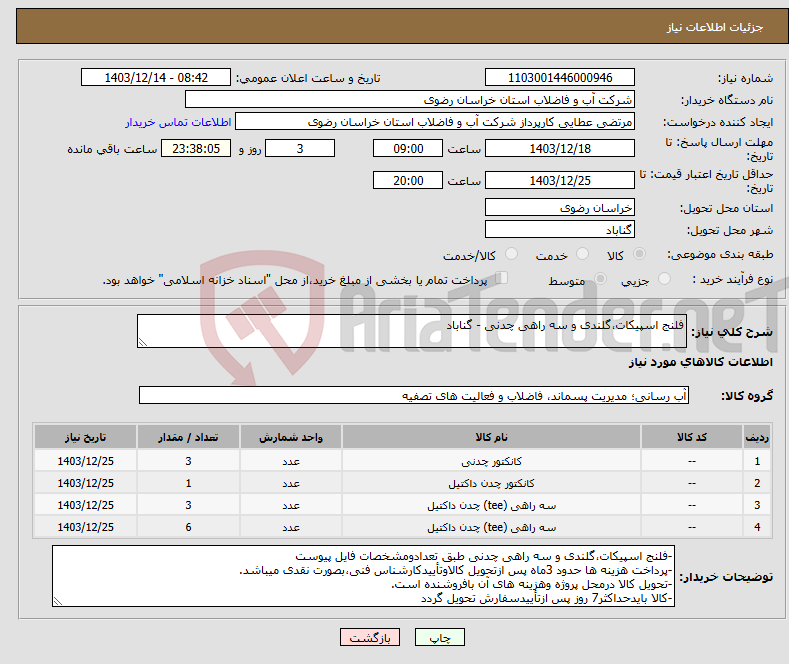The height and width of the screenshot is (664, 789).
Task: Click the تعداد / مقدار column header
Action: coord(188,437)
